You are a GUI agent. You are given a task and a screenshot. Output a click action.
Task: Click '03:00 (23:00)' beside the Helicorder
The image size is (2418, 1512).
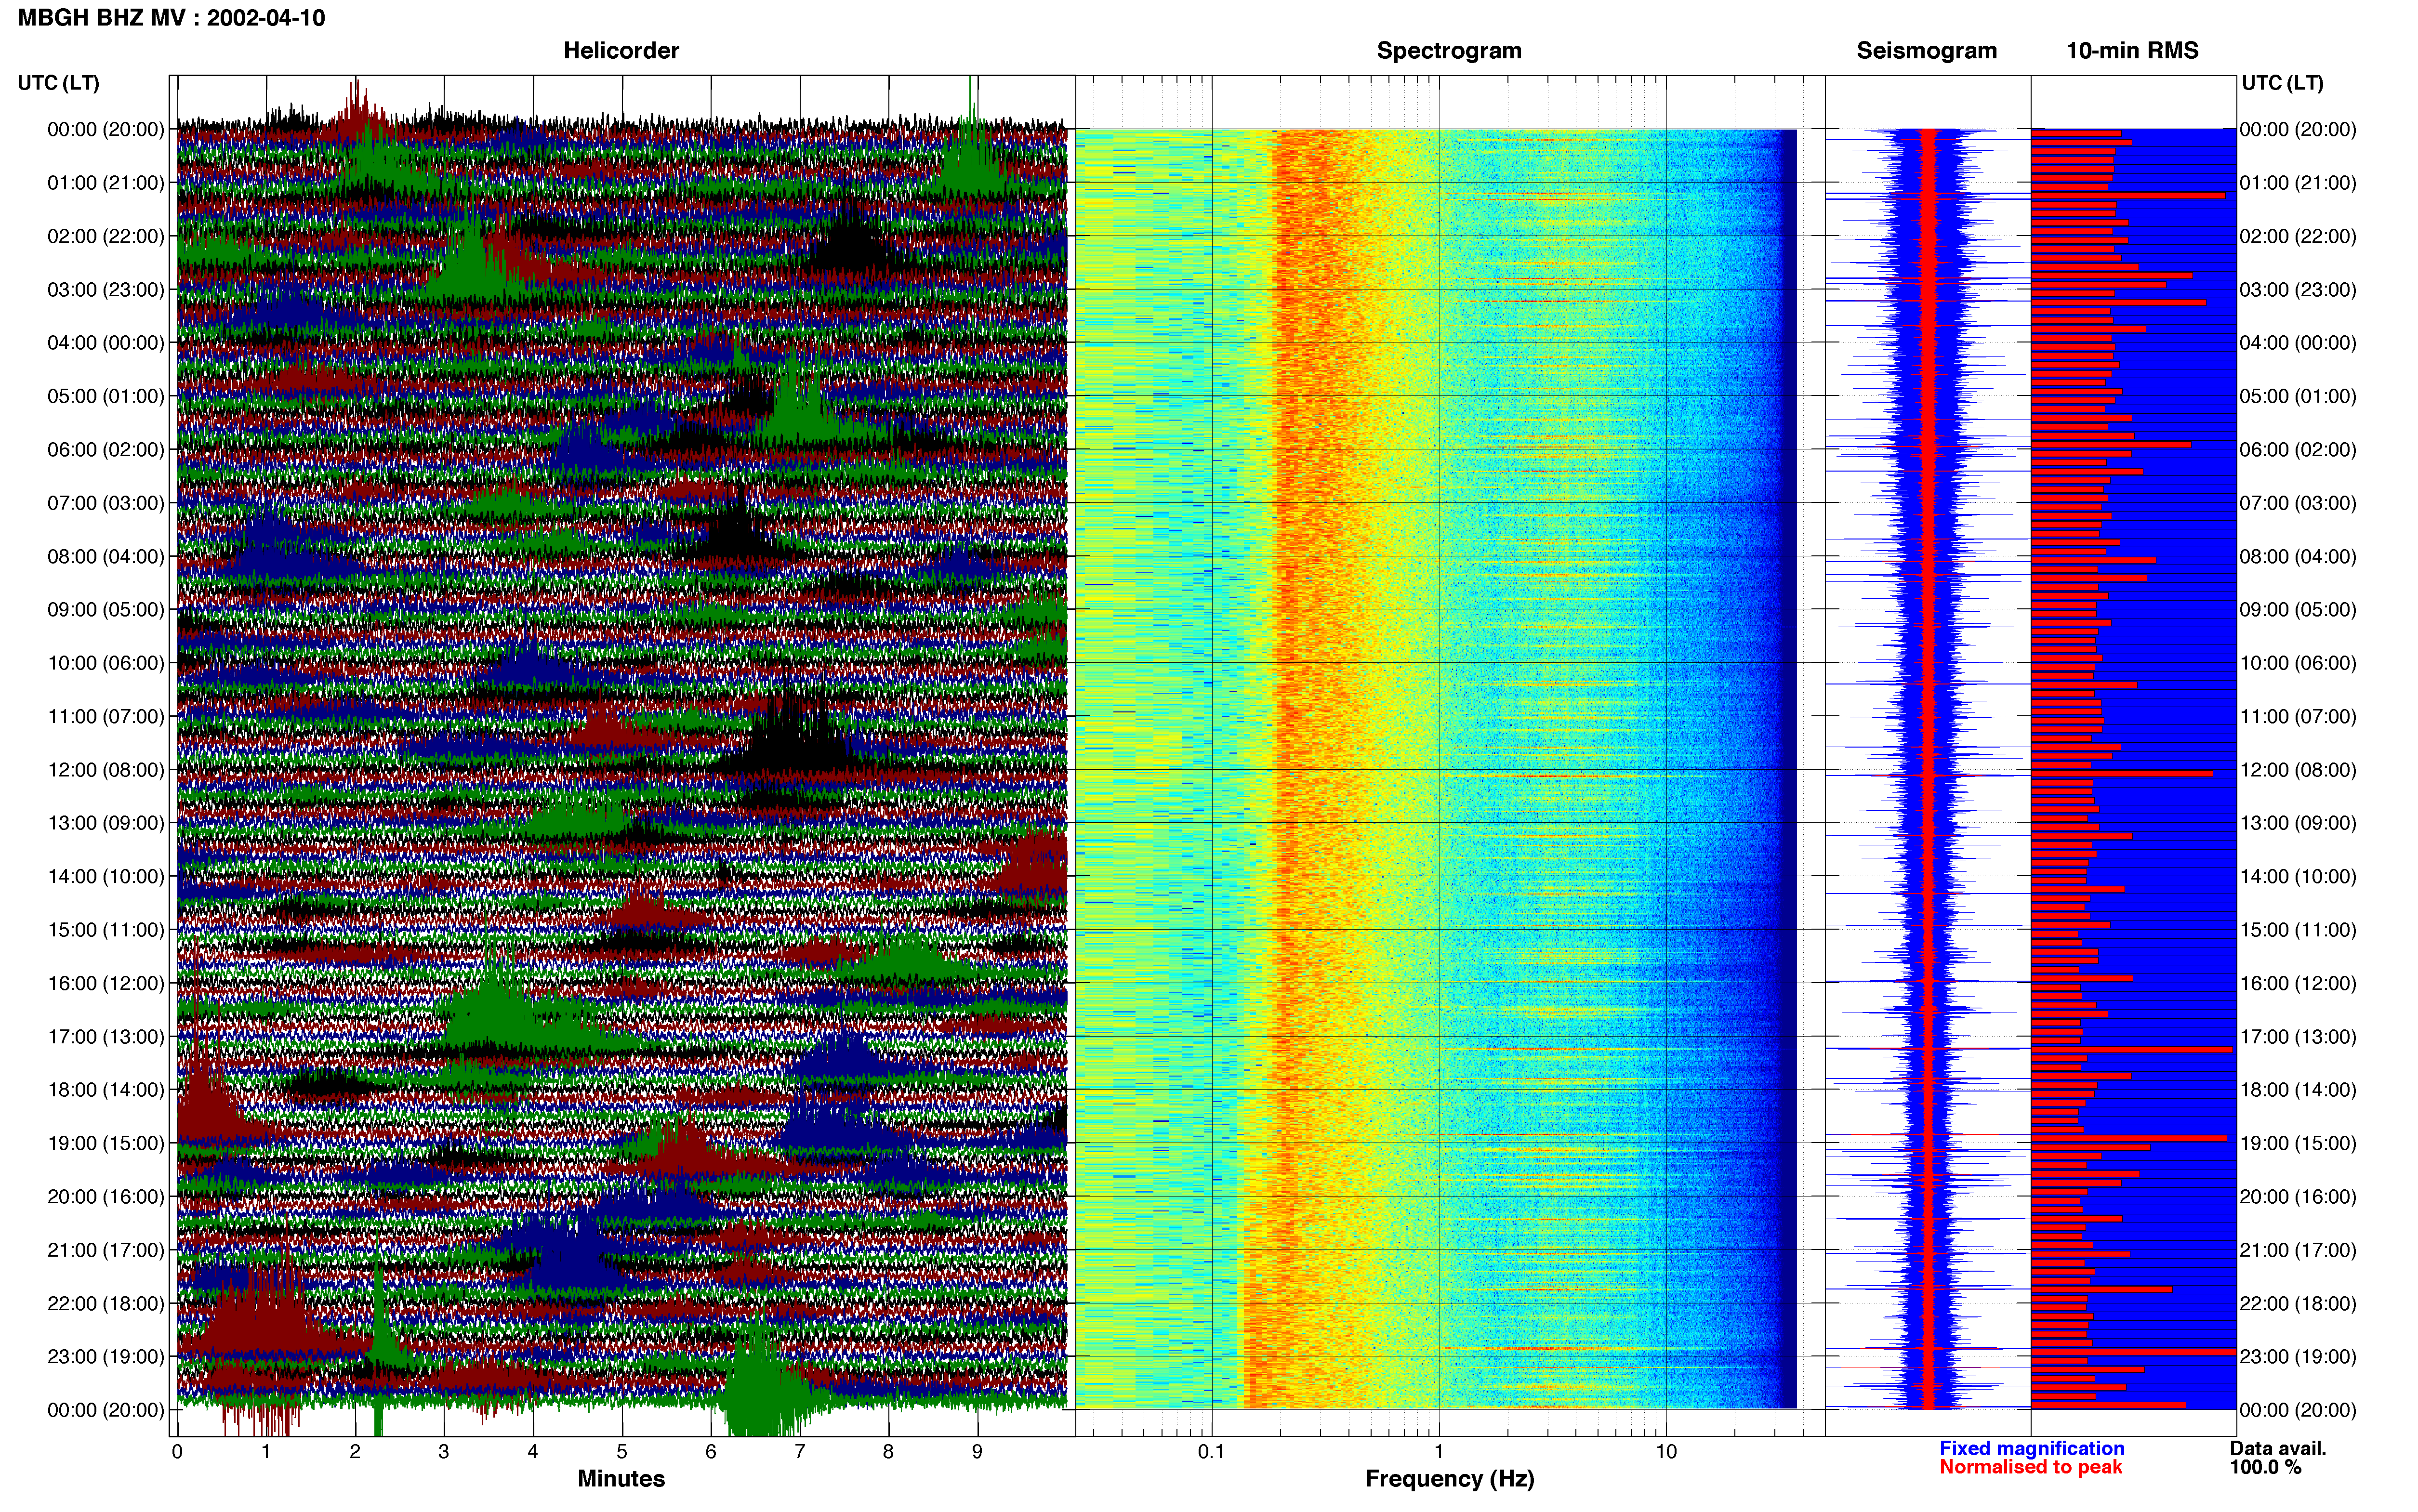point(106,290)
